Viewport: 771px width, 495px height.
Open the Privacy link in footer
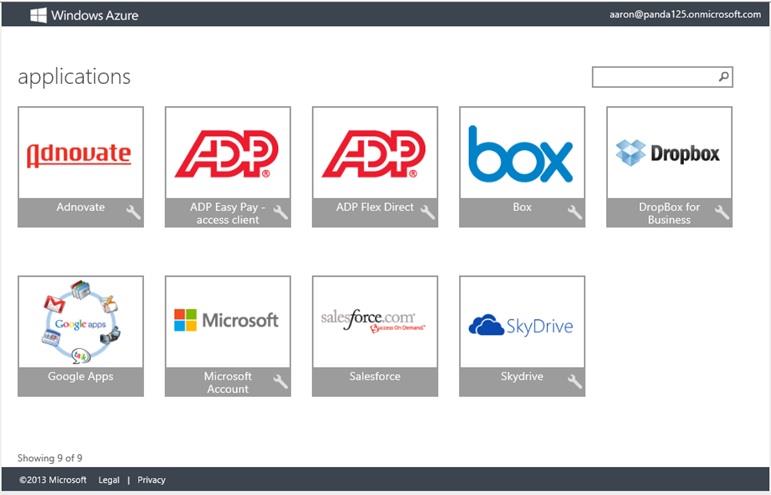151,480
